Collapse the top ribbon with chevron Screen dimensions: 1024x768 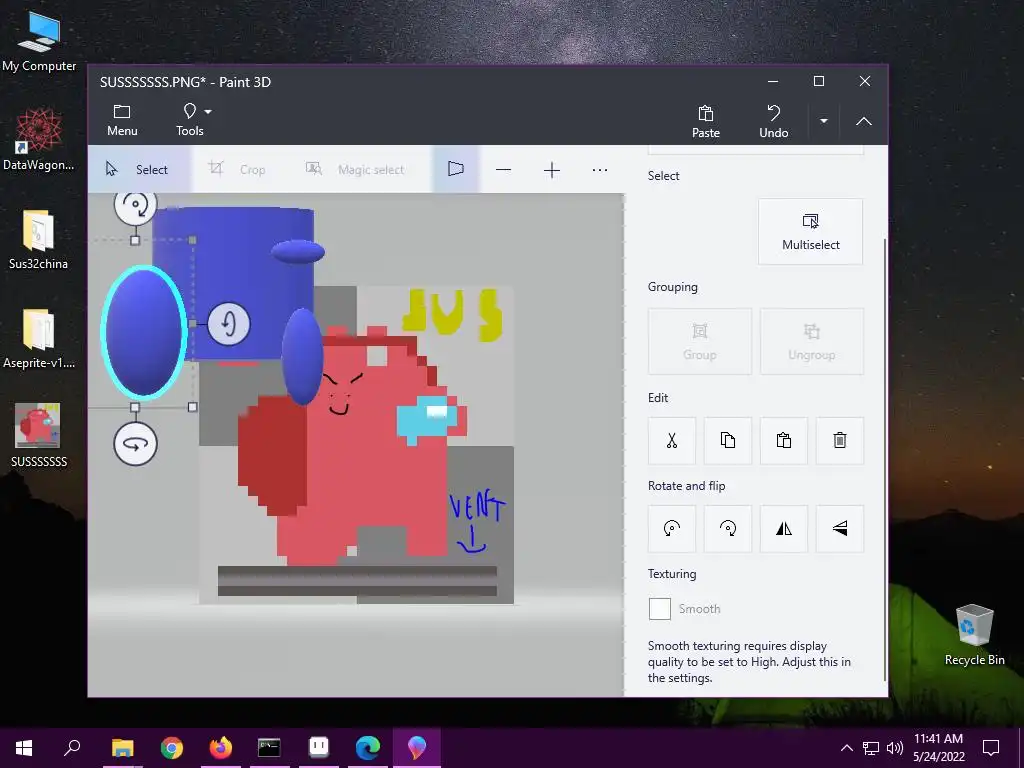click(x=863, y=121)
